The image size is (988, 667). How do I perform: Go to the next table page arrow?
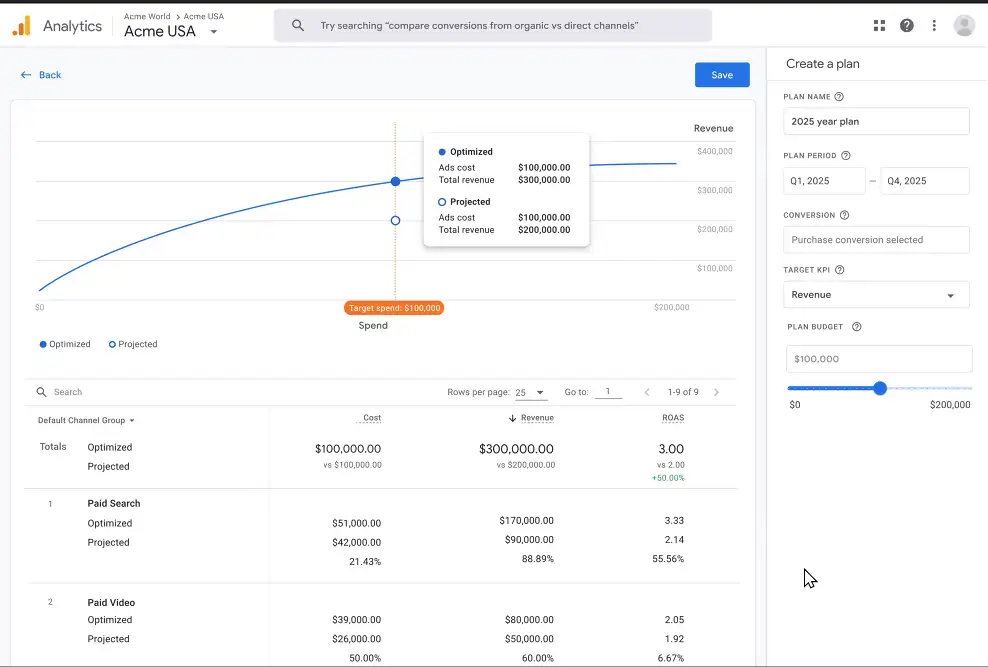coord(716,393)
